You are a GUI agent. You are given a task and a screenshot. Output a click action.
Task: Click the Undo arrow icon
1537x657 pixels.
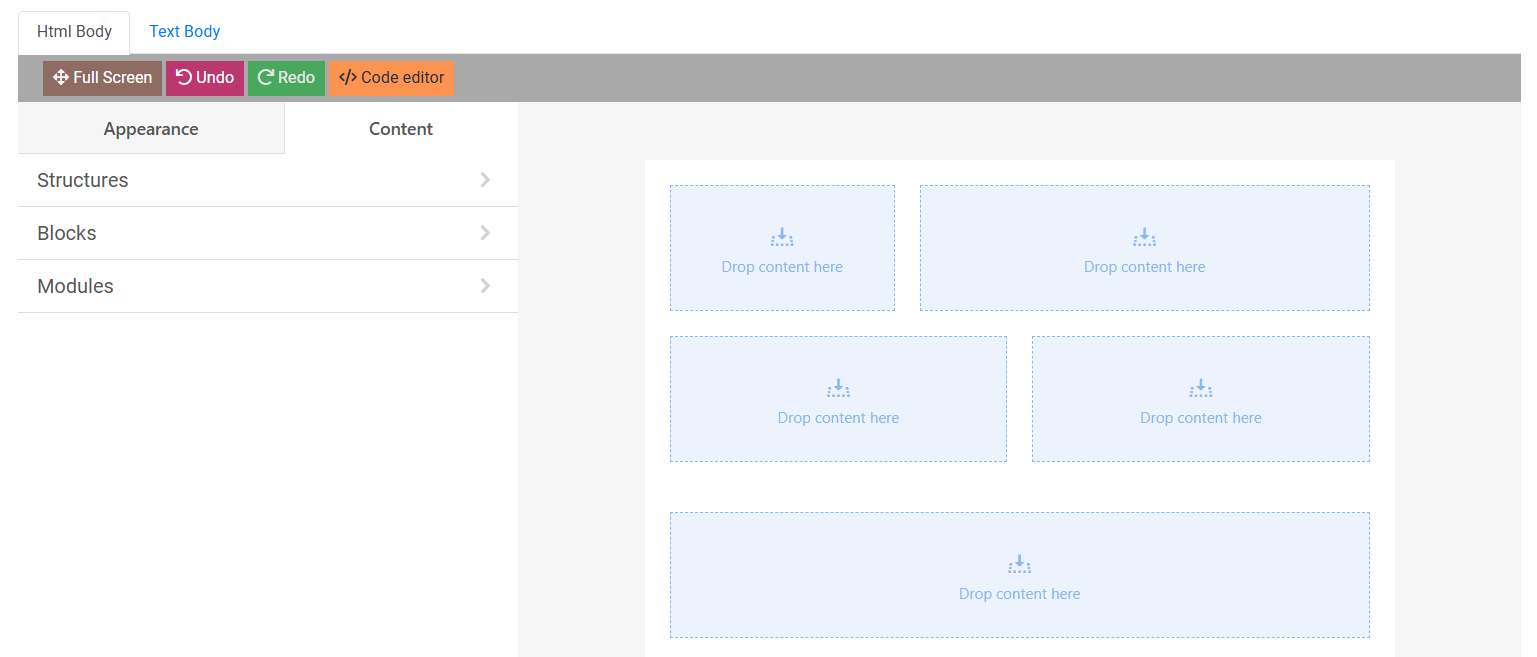[x=183, y=78]
